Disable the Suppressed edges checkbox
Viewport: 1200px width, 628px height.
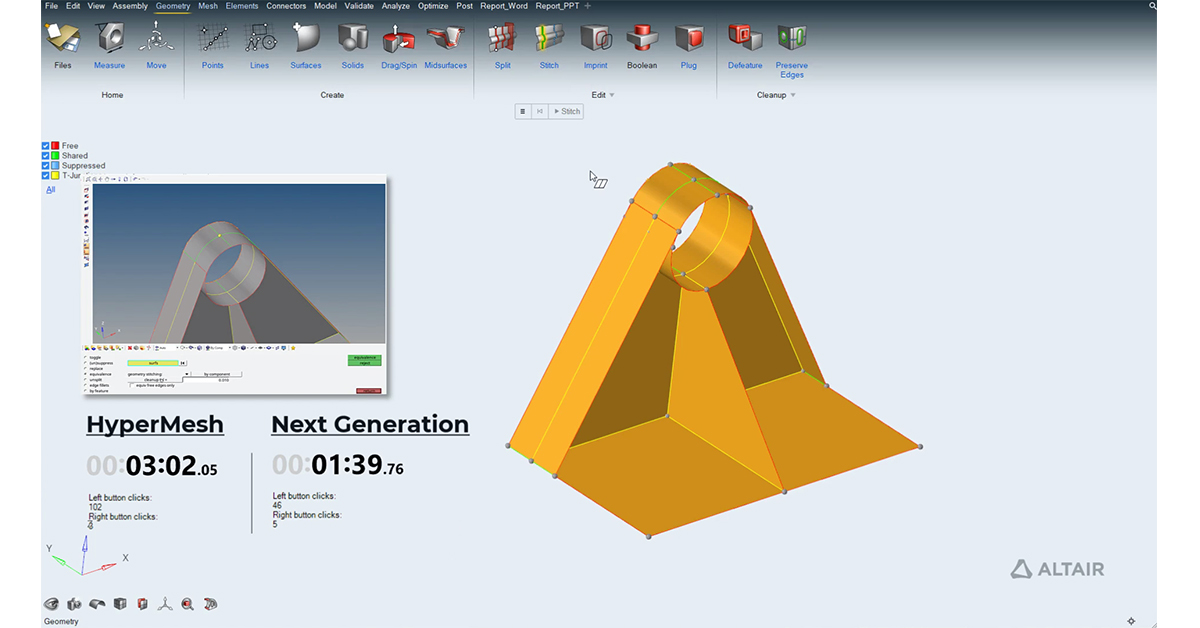(x=45, y=166)
